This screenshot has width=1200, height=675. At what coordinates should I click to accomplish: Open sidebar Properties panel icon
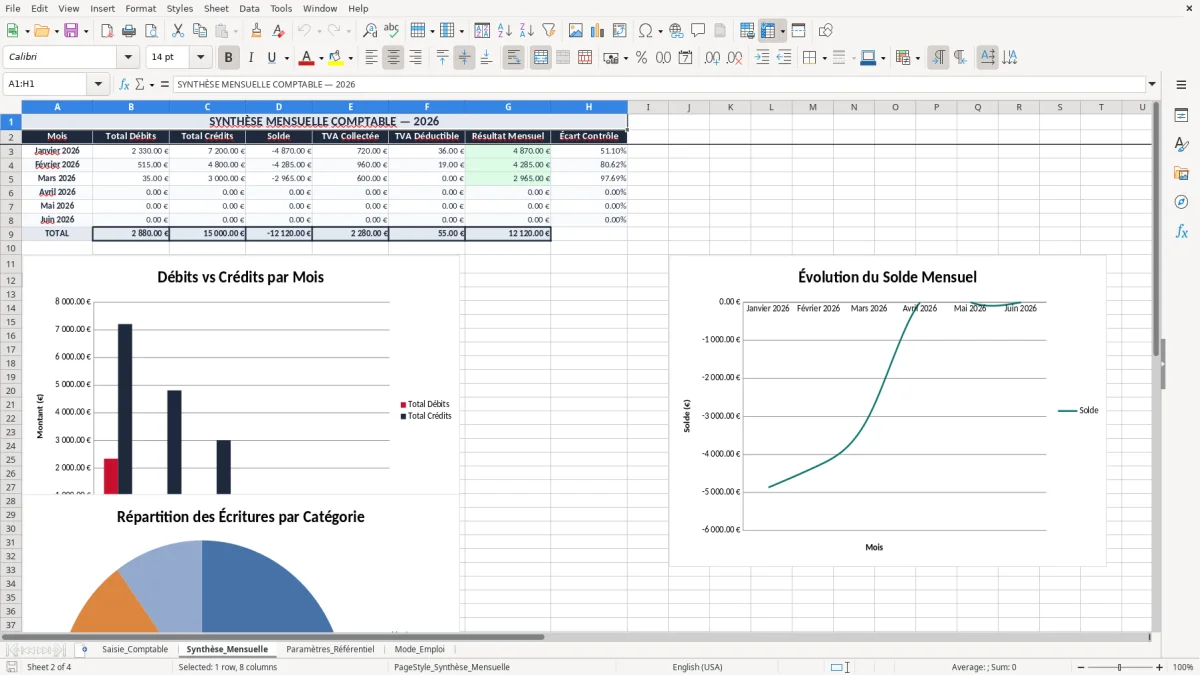pyautogui.click(x=1181, y=116)
